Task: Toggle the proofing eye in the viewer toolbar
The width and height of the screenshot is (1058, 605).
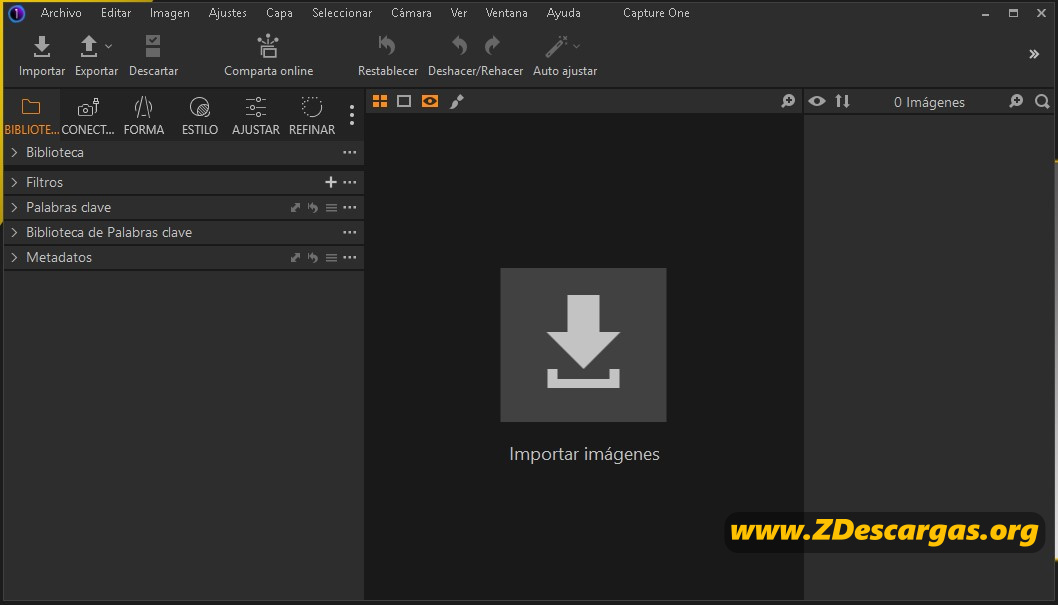Action: tap(430, 101)
